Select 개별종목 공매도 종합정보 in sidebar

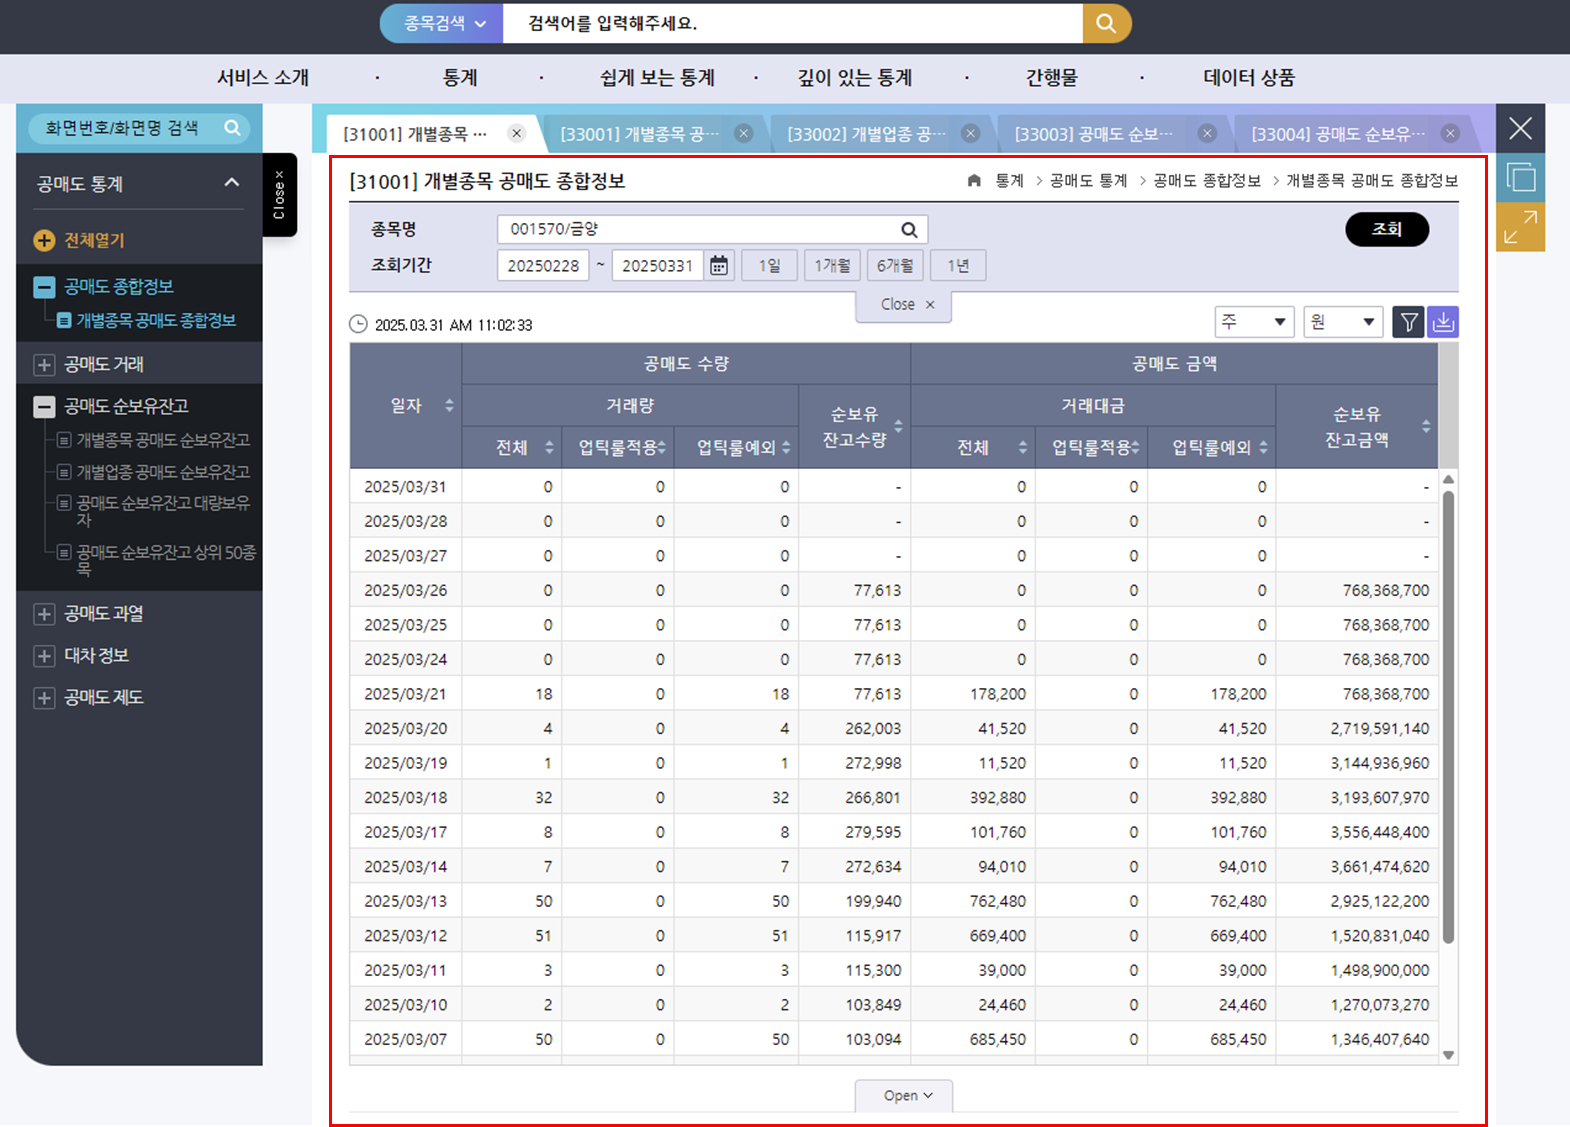pyautogui.click(x=156, y=320)
